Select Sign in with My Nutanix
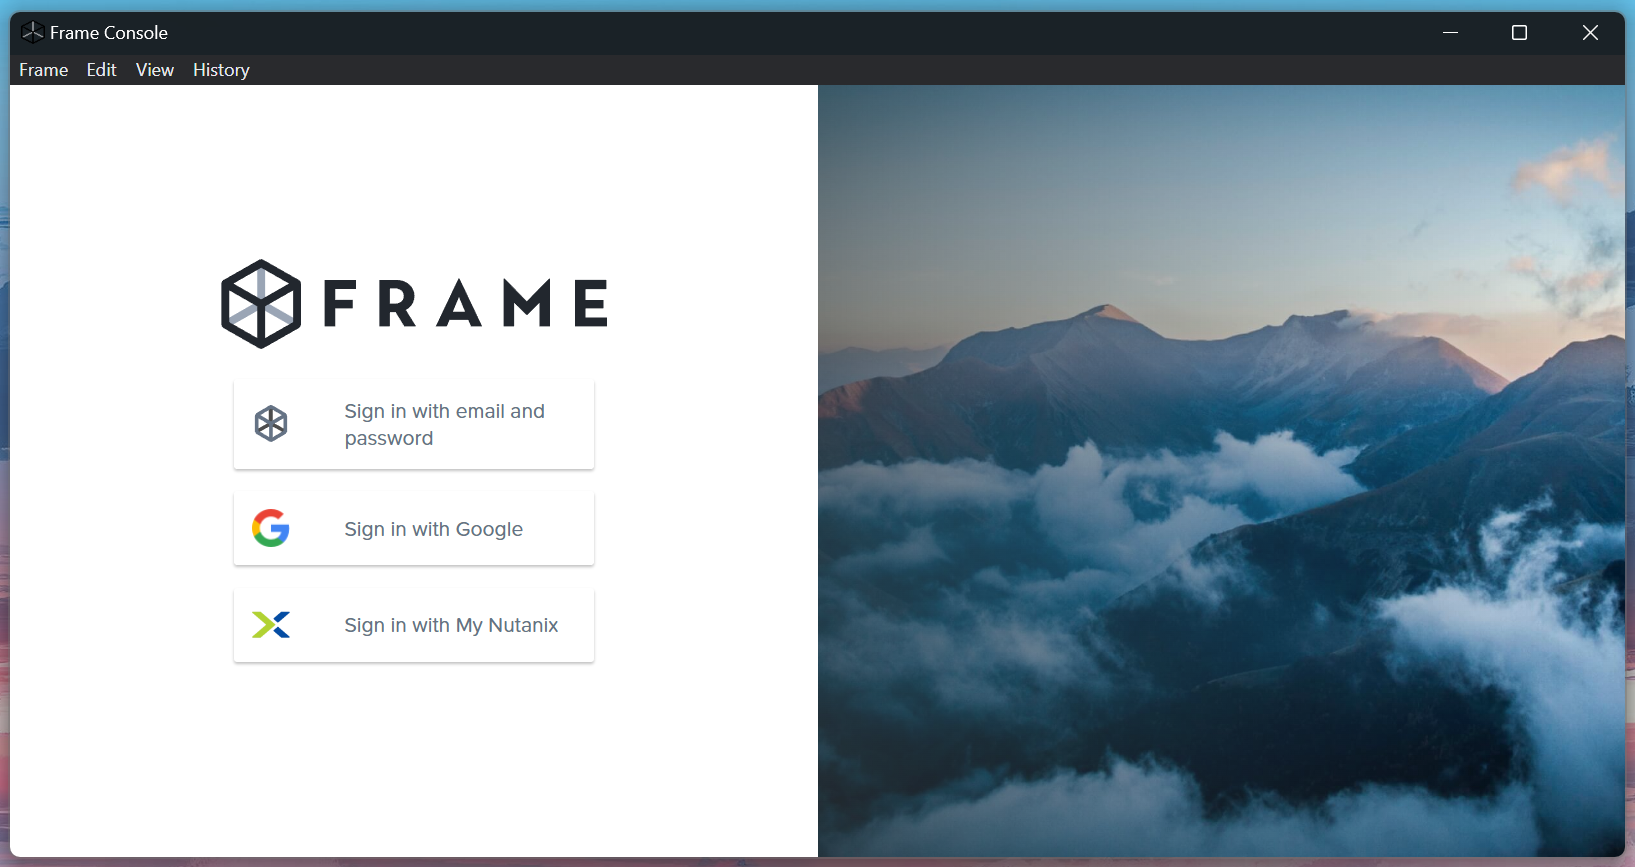 pyautogui.click(x=451, y=625)
